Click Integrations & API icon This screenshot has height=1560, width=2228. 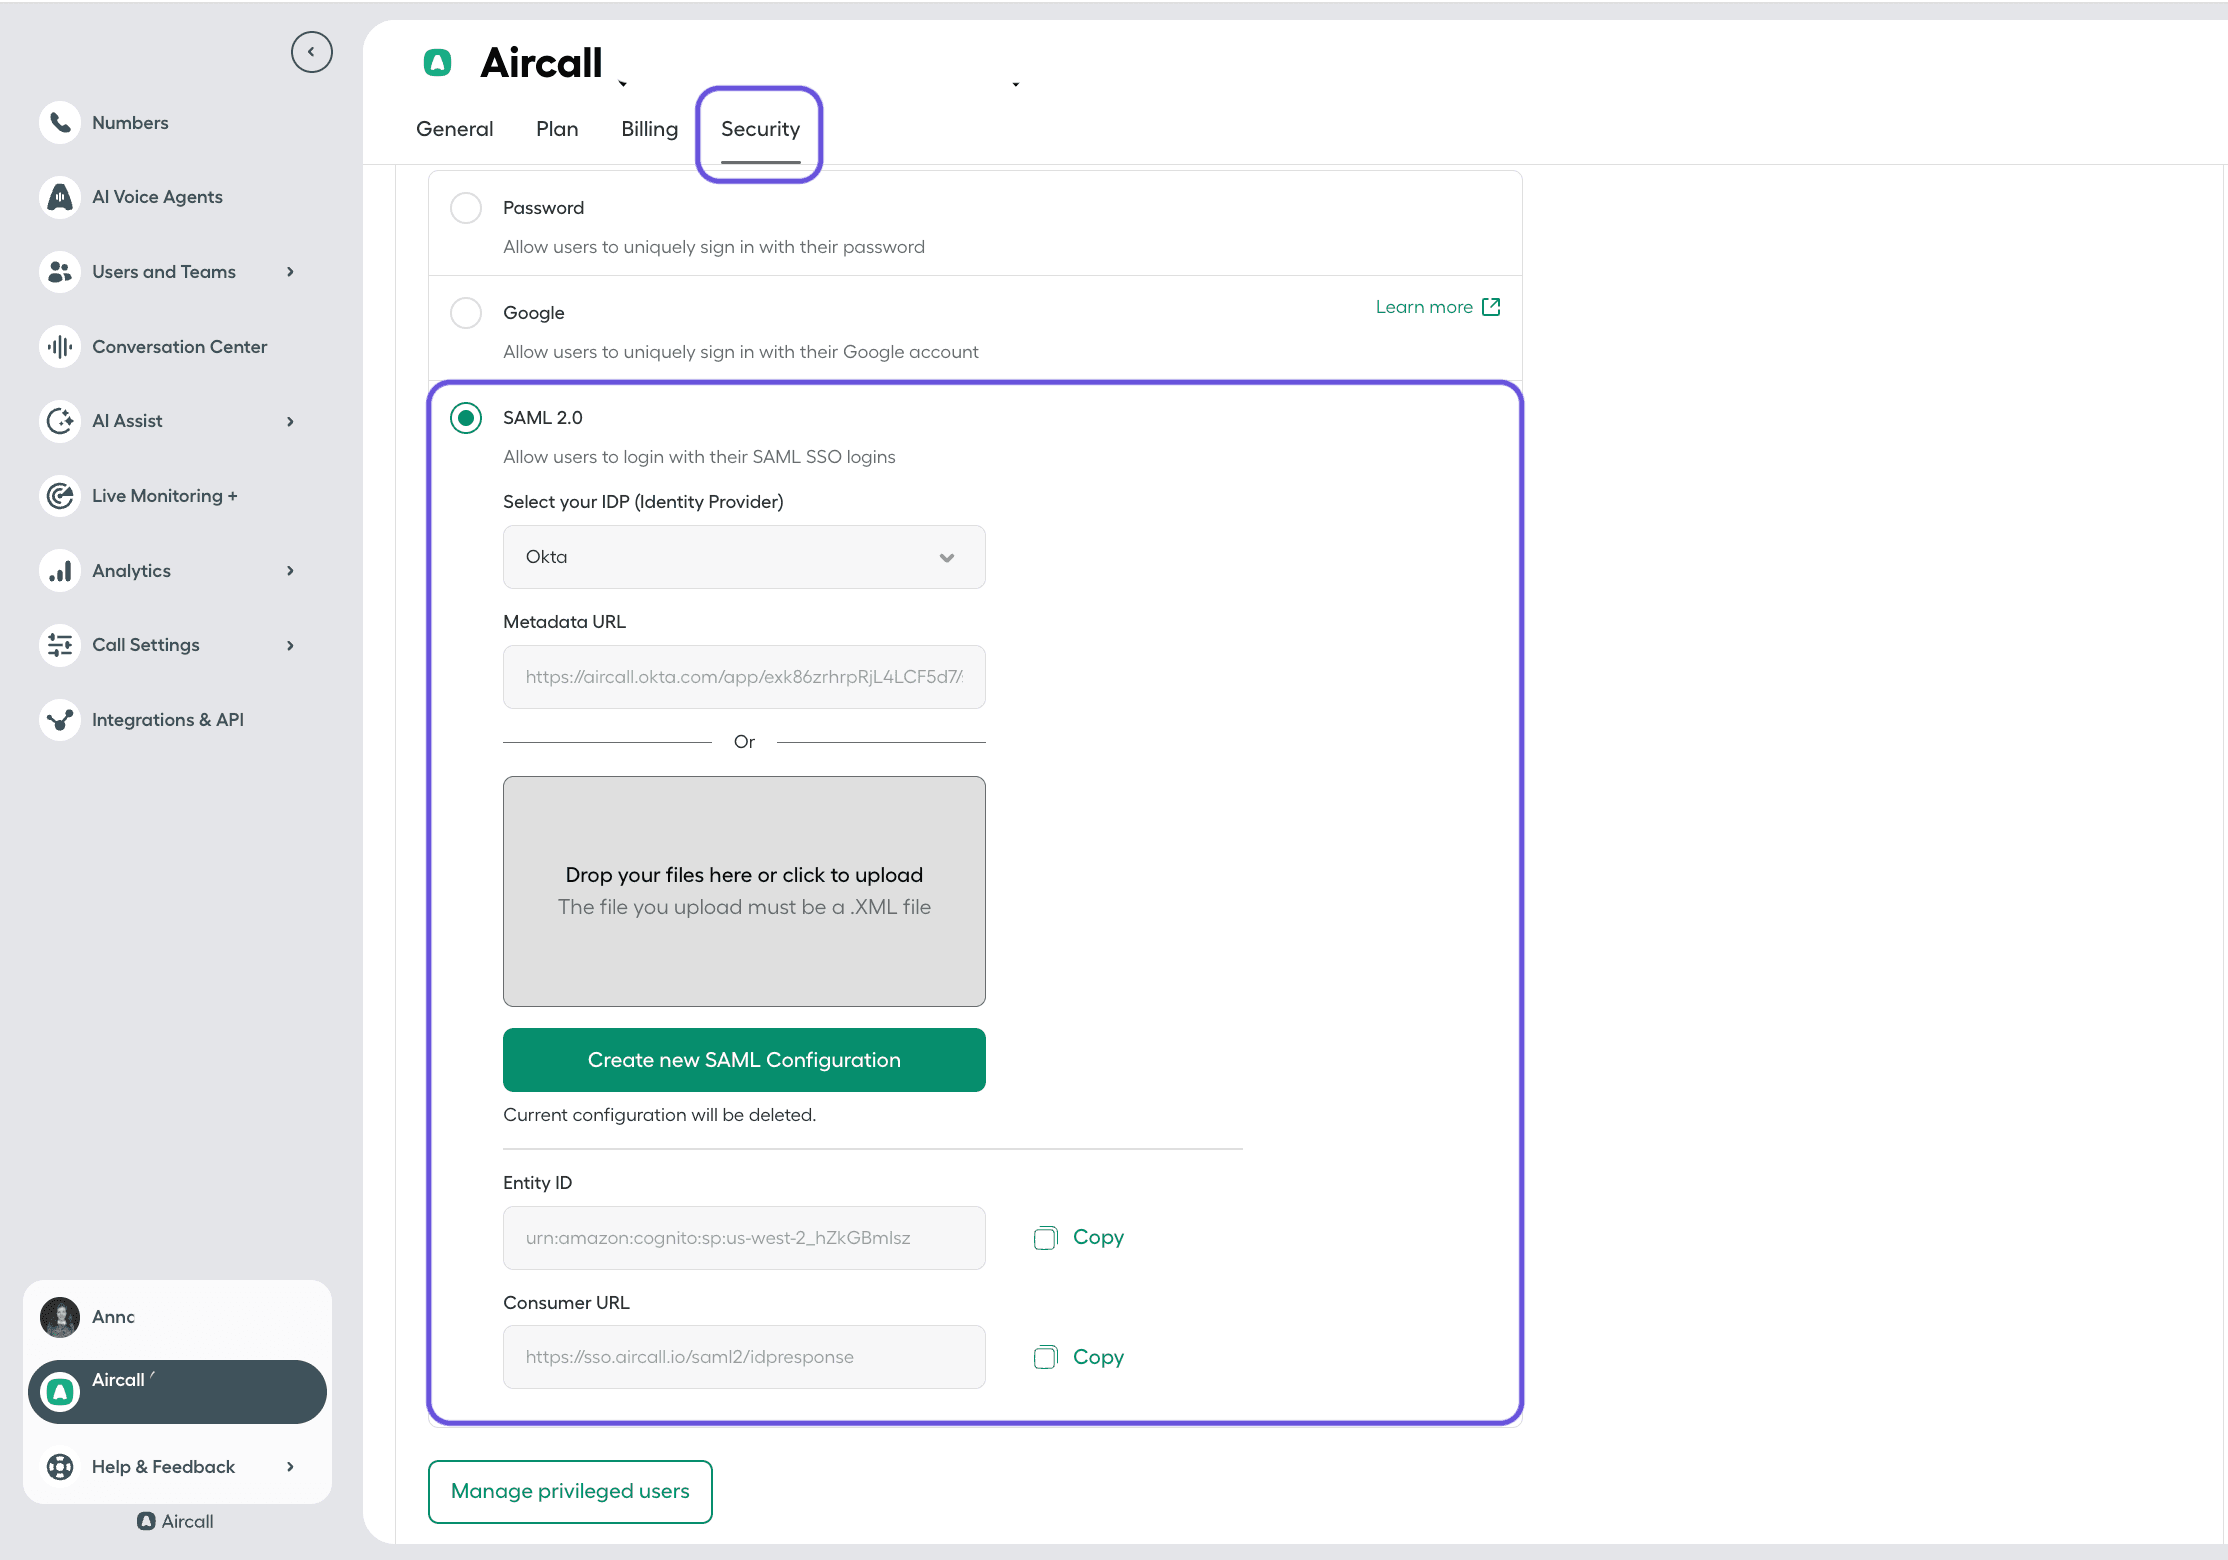(60, 720)
